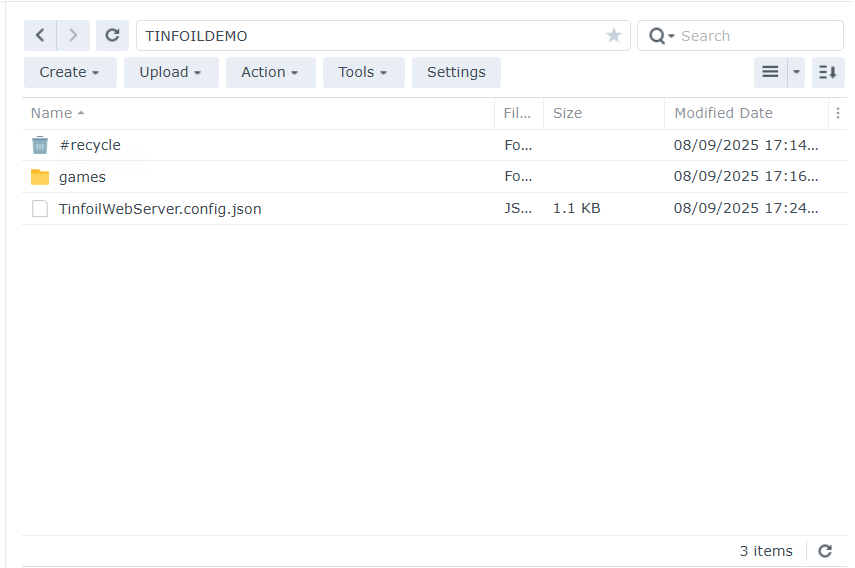Sort by the Modified Date column

[723, 113]
